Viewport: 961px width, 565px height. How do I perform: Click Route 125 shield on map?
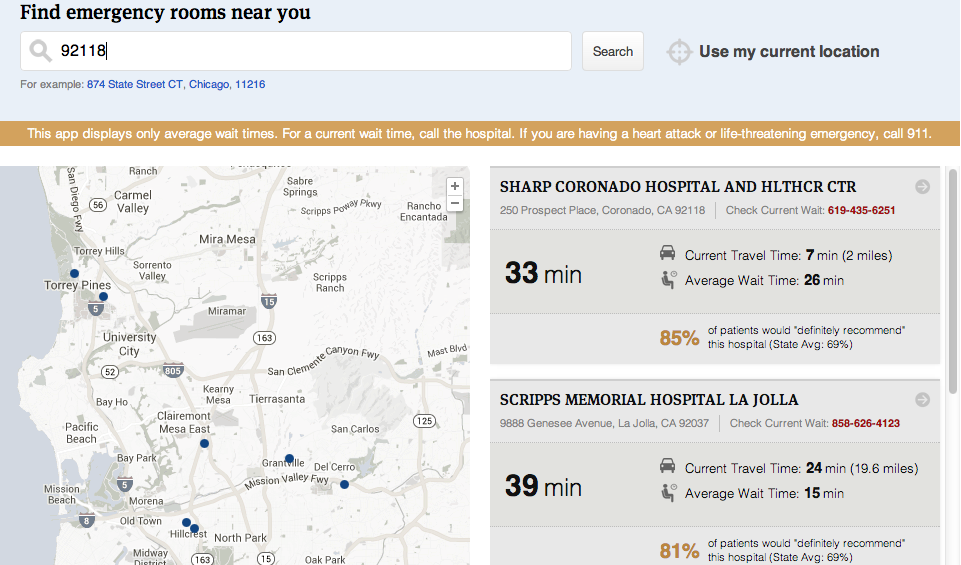point(425,421)
